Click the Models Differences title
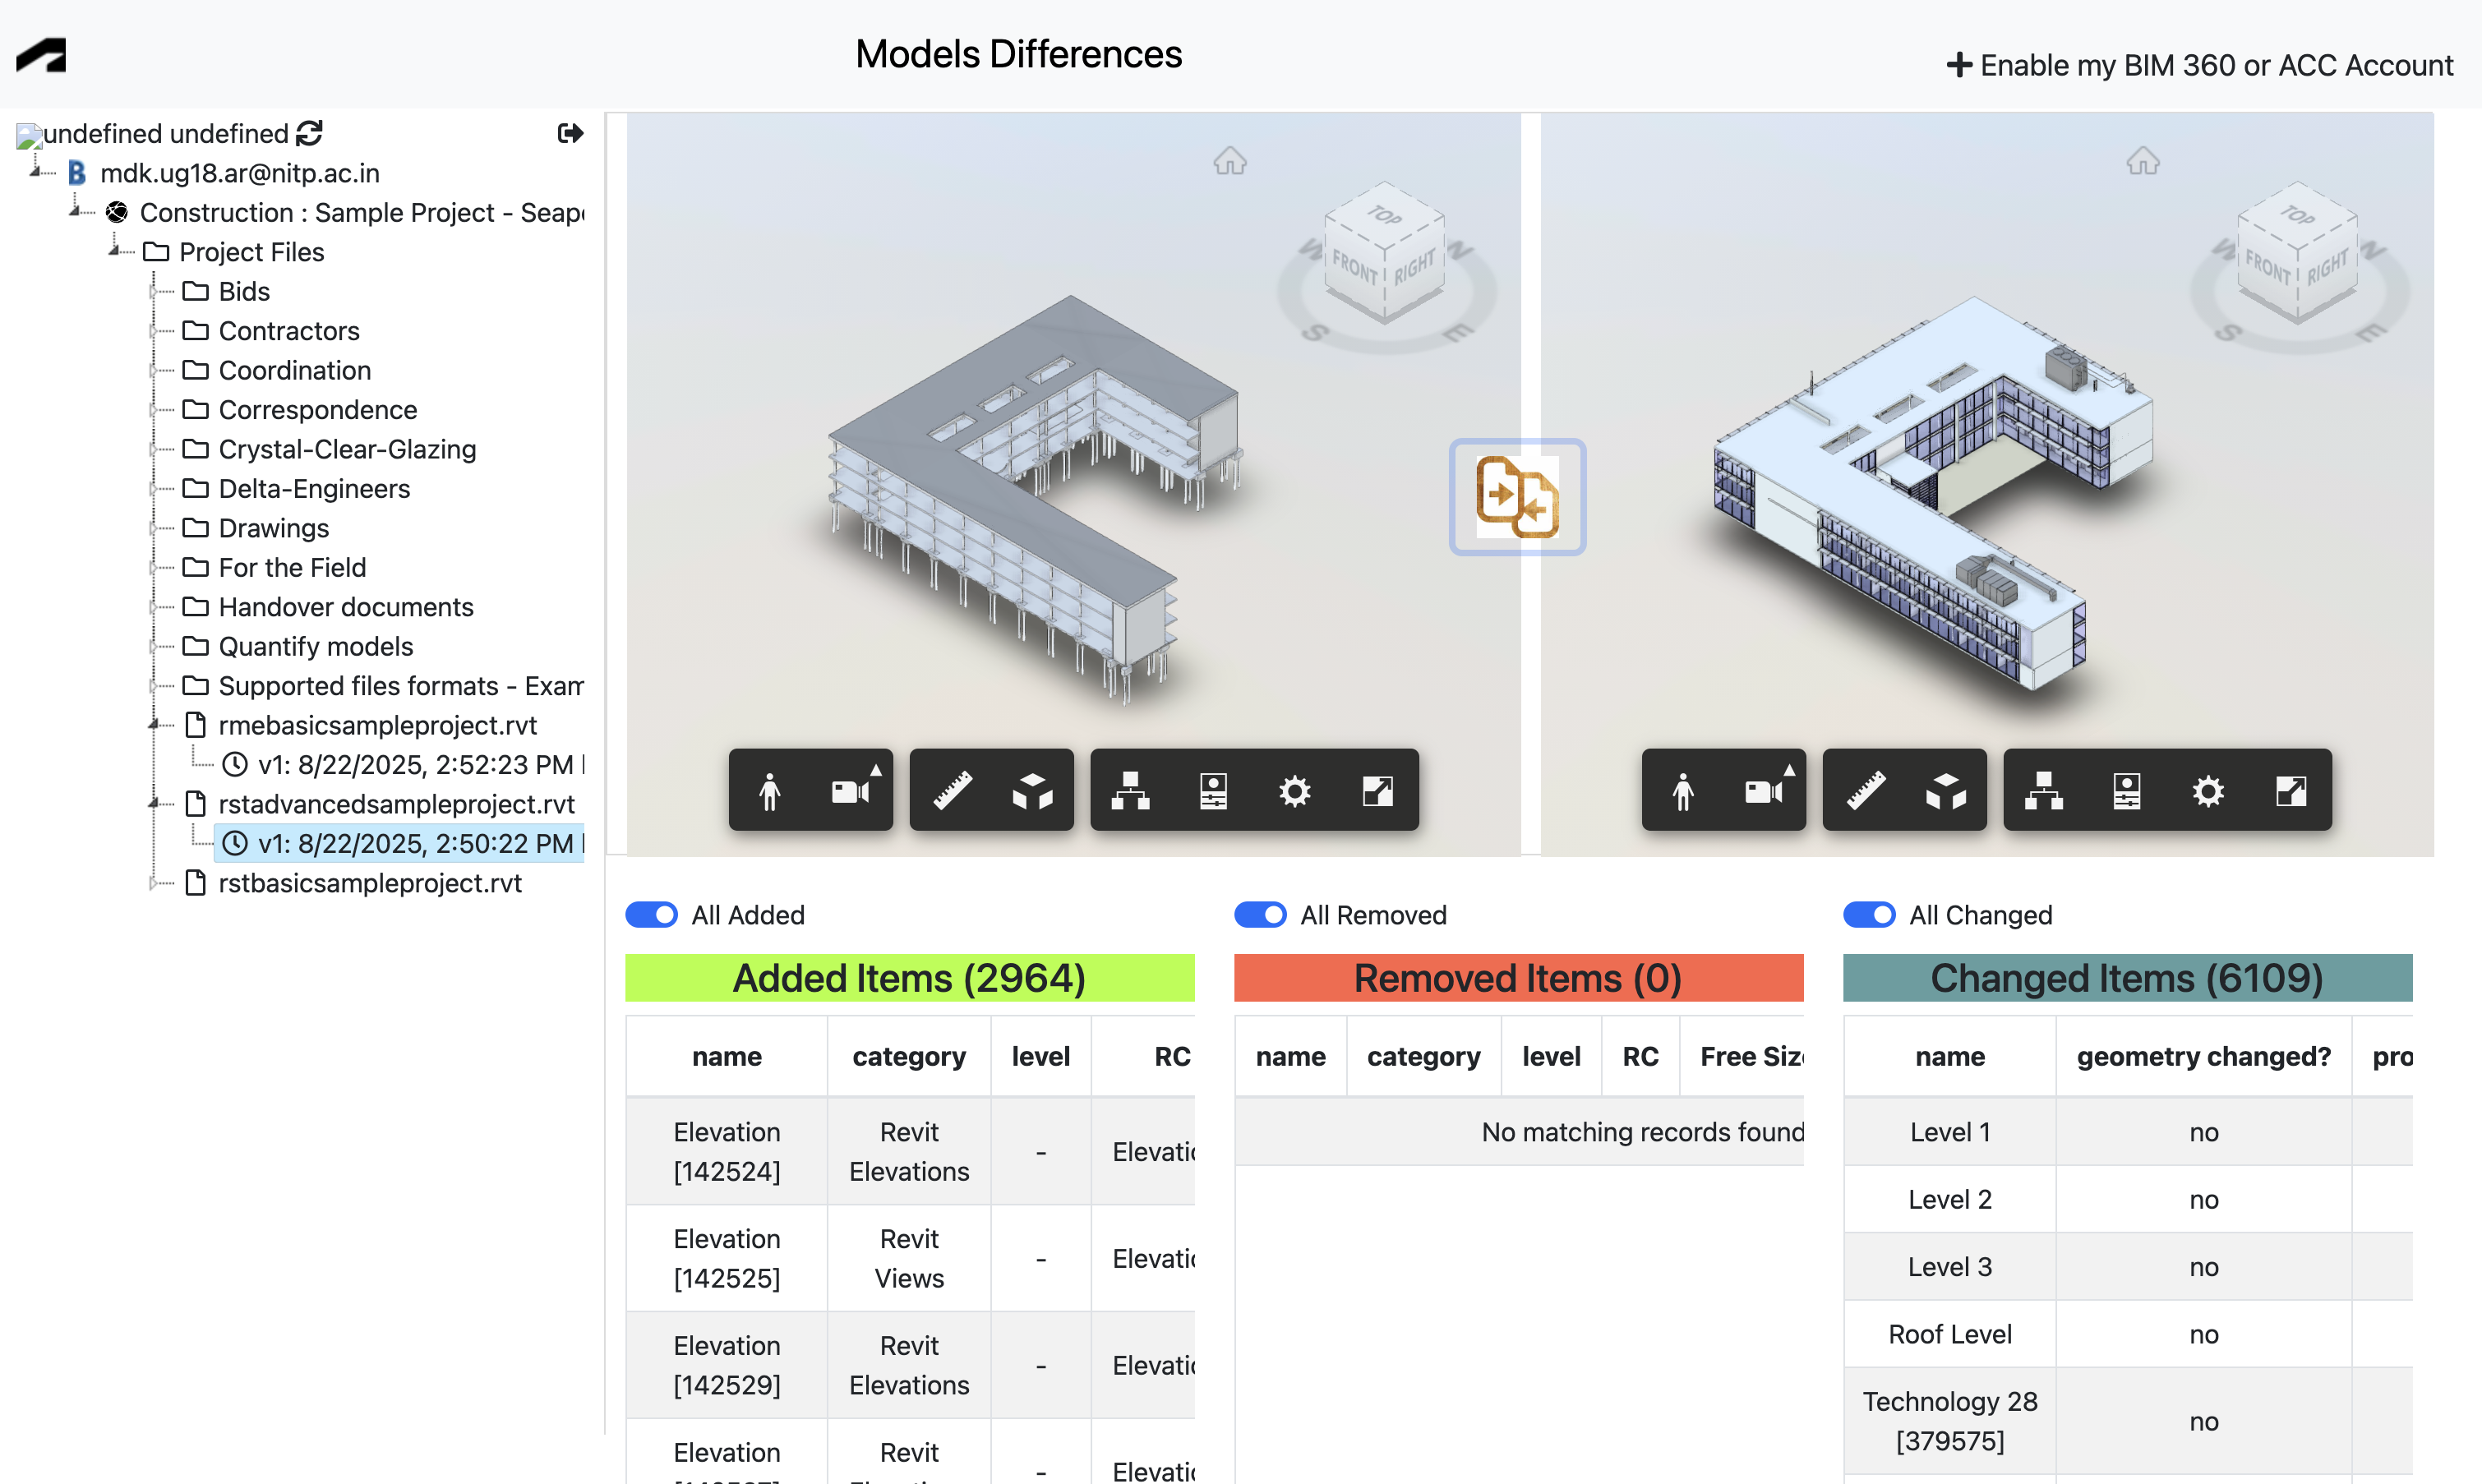 [x=1018, y=54]
